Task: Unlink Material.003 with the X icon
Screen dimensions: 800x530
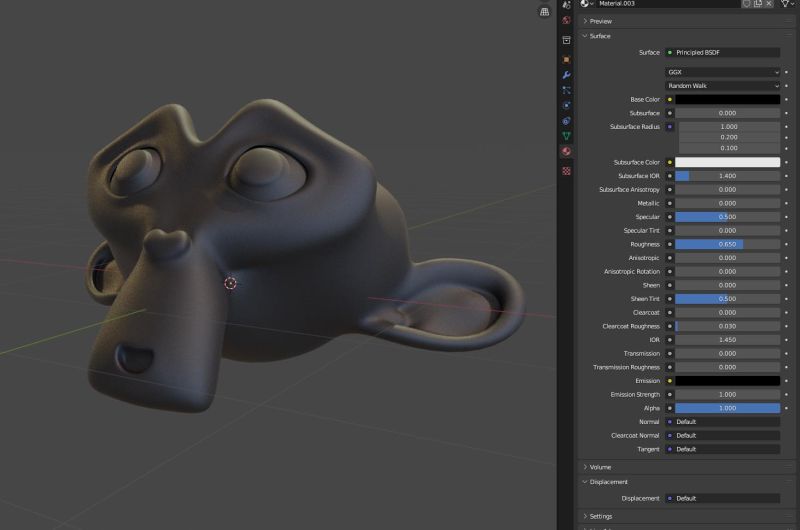Action: 769,4
